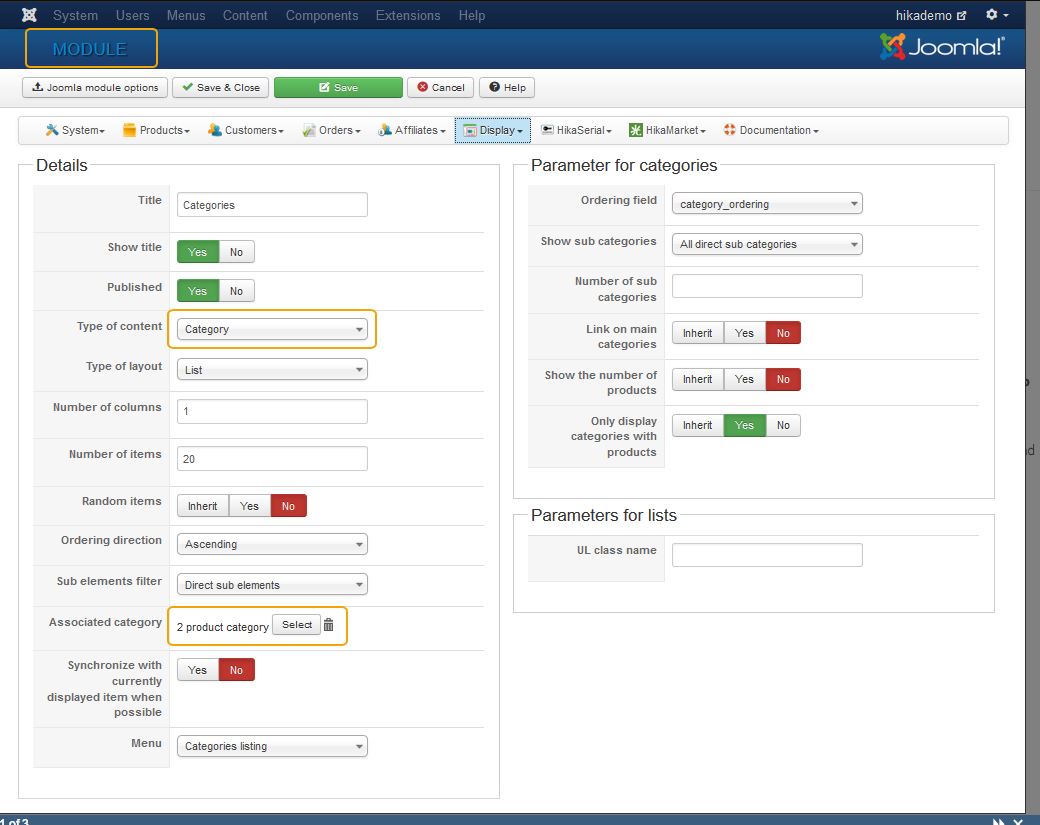The width and height of the screenshot is (1040, 825).
Task: Open the Sub elements filter dropdown
Action: 272,584
